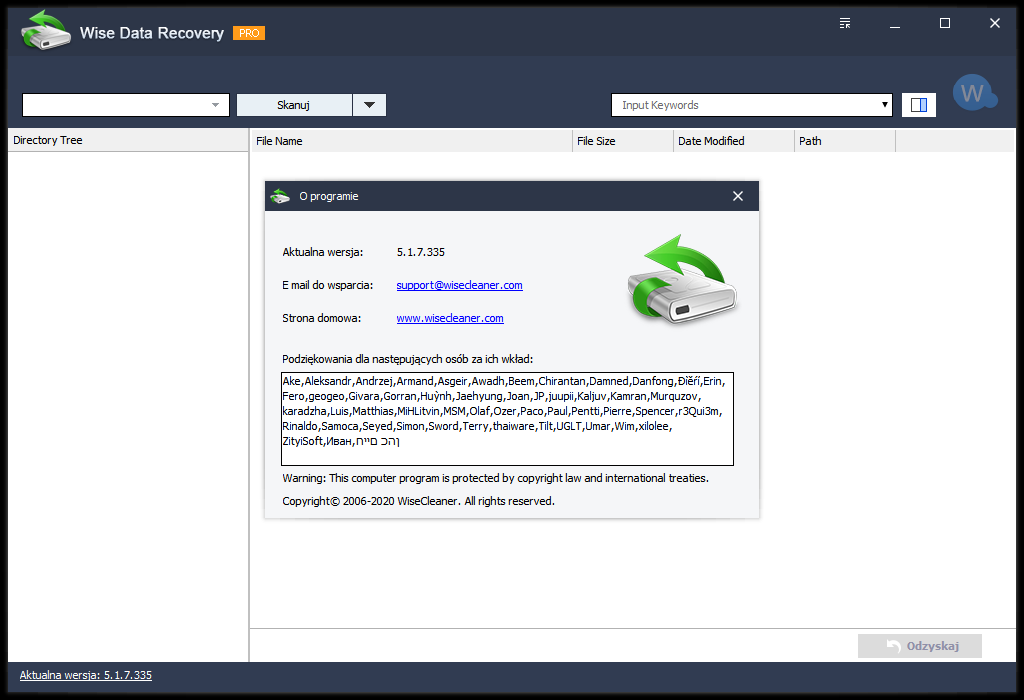Click the copyright law warning text
Viewport: 1024px width, 700px height.
pyautogui.click(x=495, y=479)
